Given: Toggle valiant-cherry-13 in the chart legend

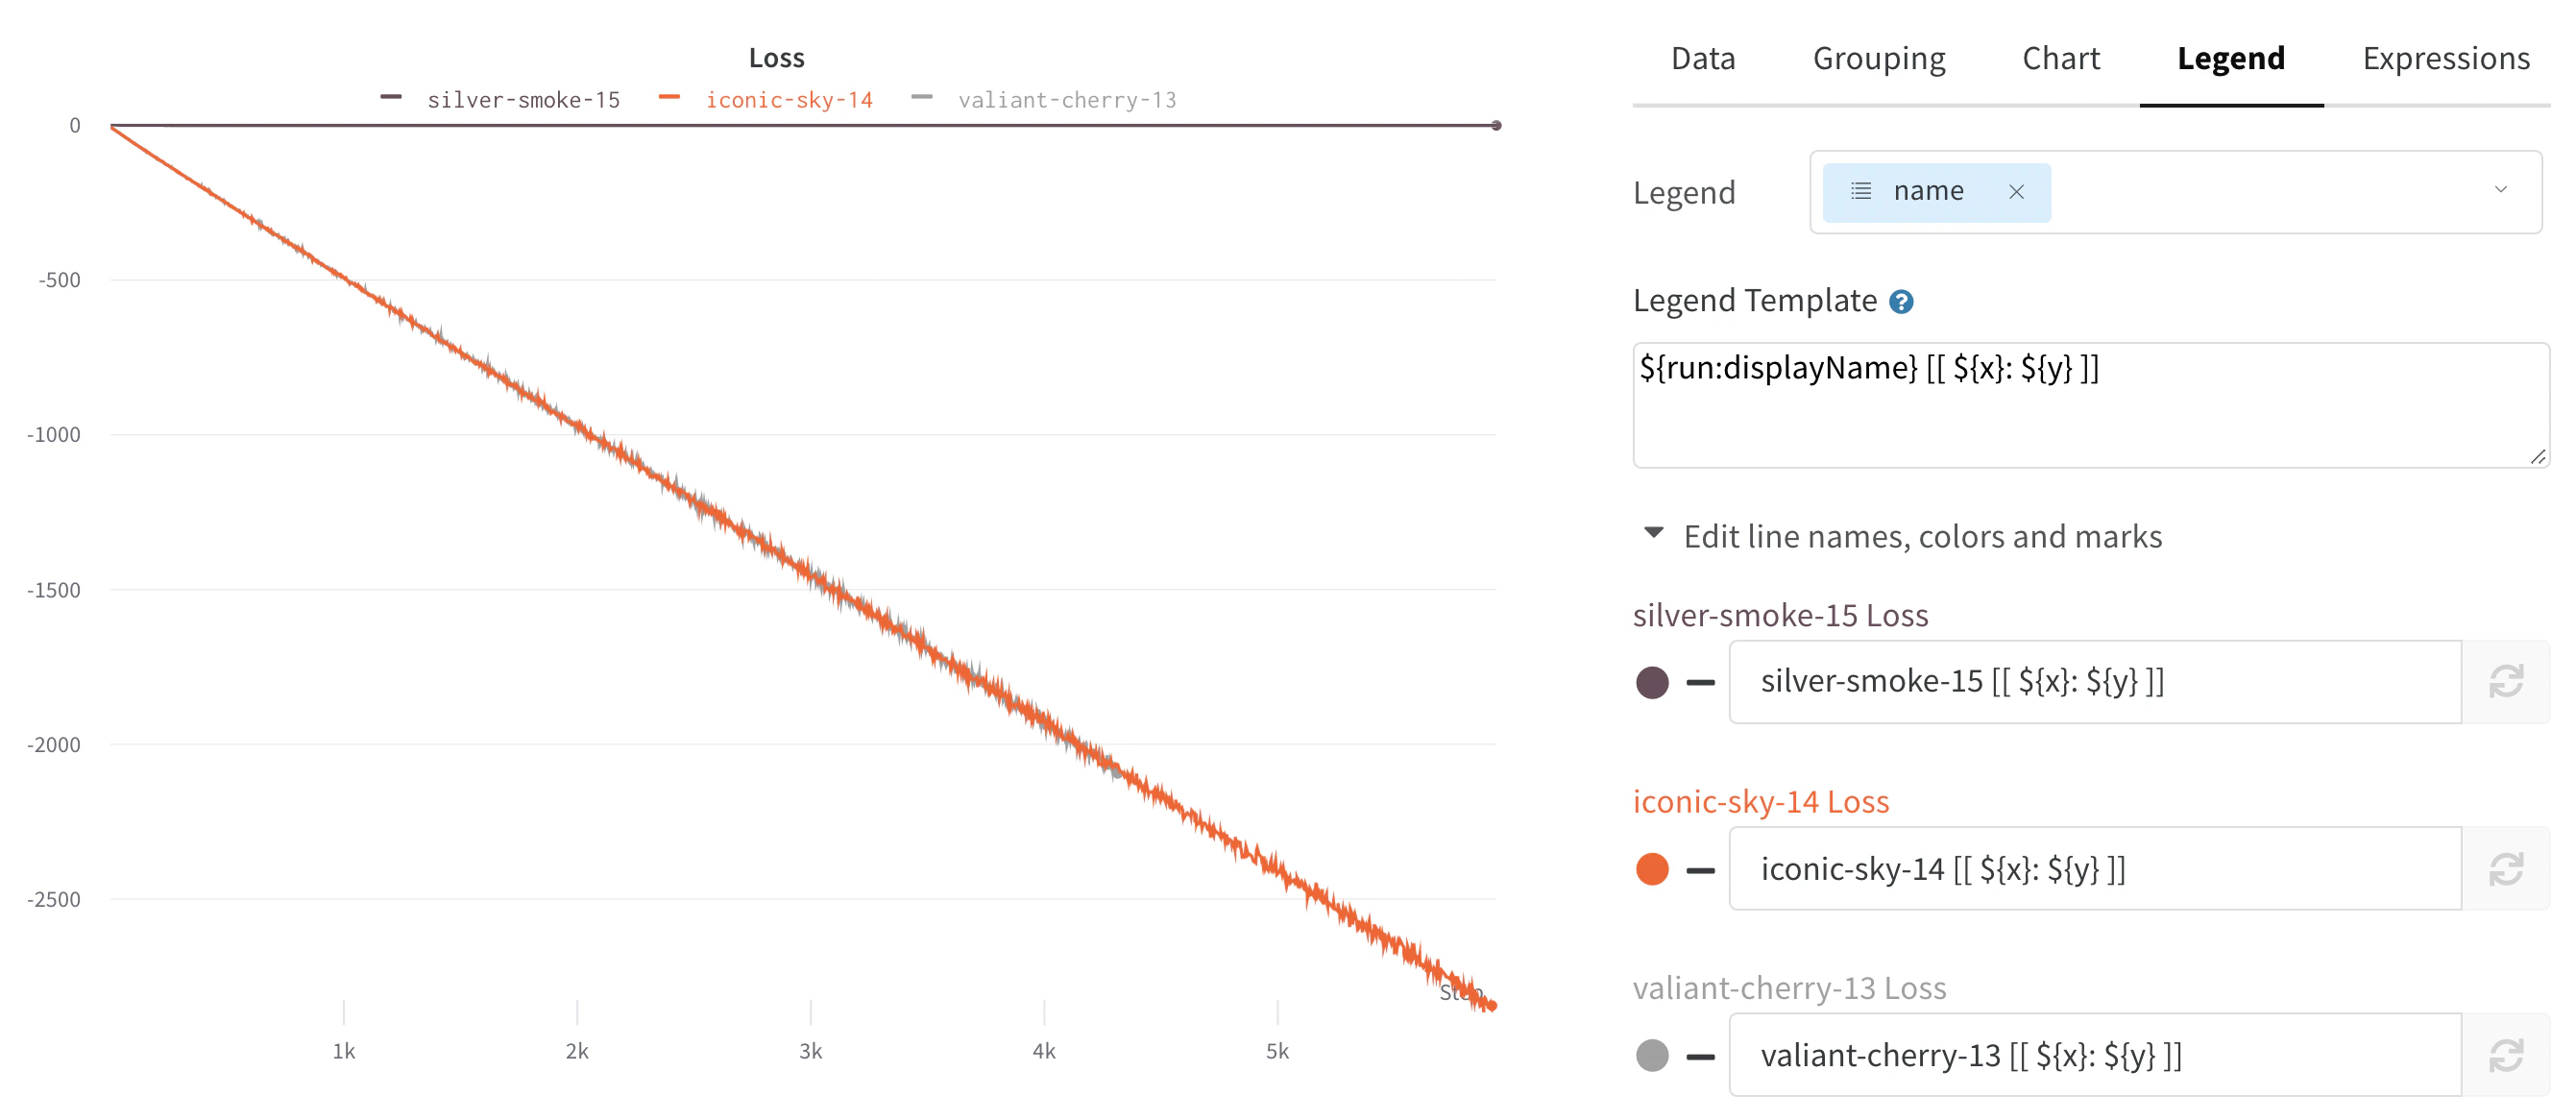Looking at the screenshot, I should click(1067, 99).
